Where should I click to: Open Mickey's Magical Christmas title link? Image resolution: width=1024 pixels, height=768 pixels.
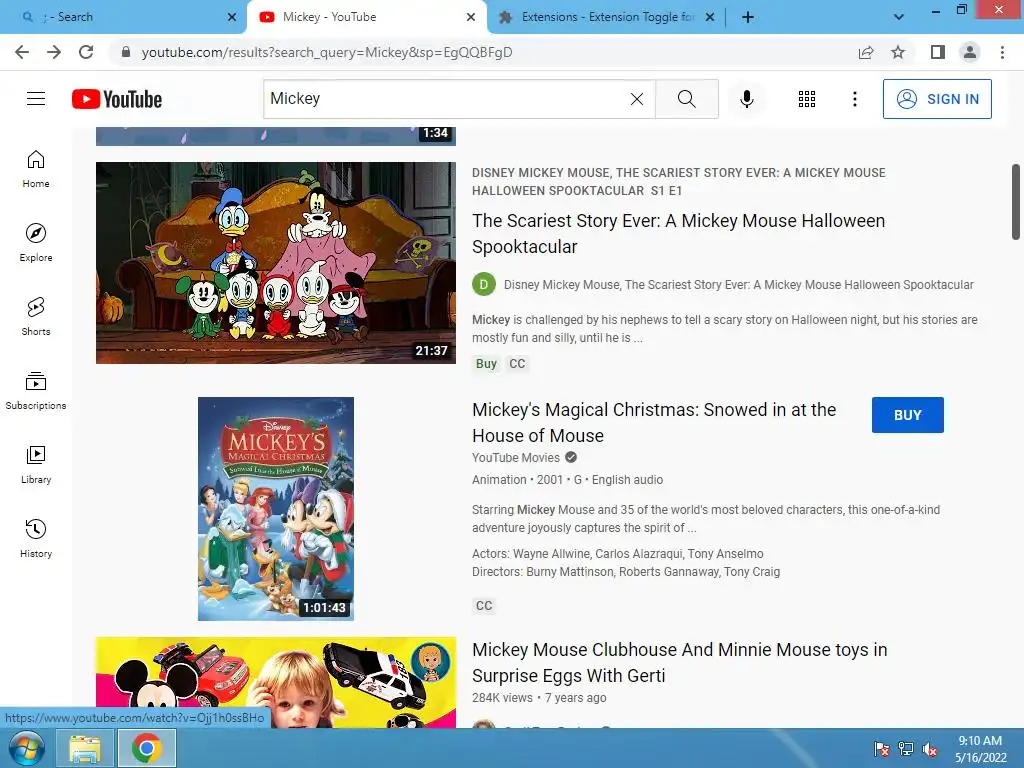pos(654,423)
